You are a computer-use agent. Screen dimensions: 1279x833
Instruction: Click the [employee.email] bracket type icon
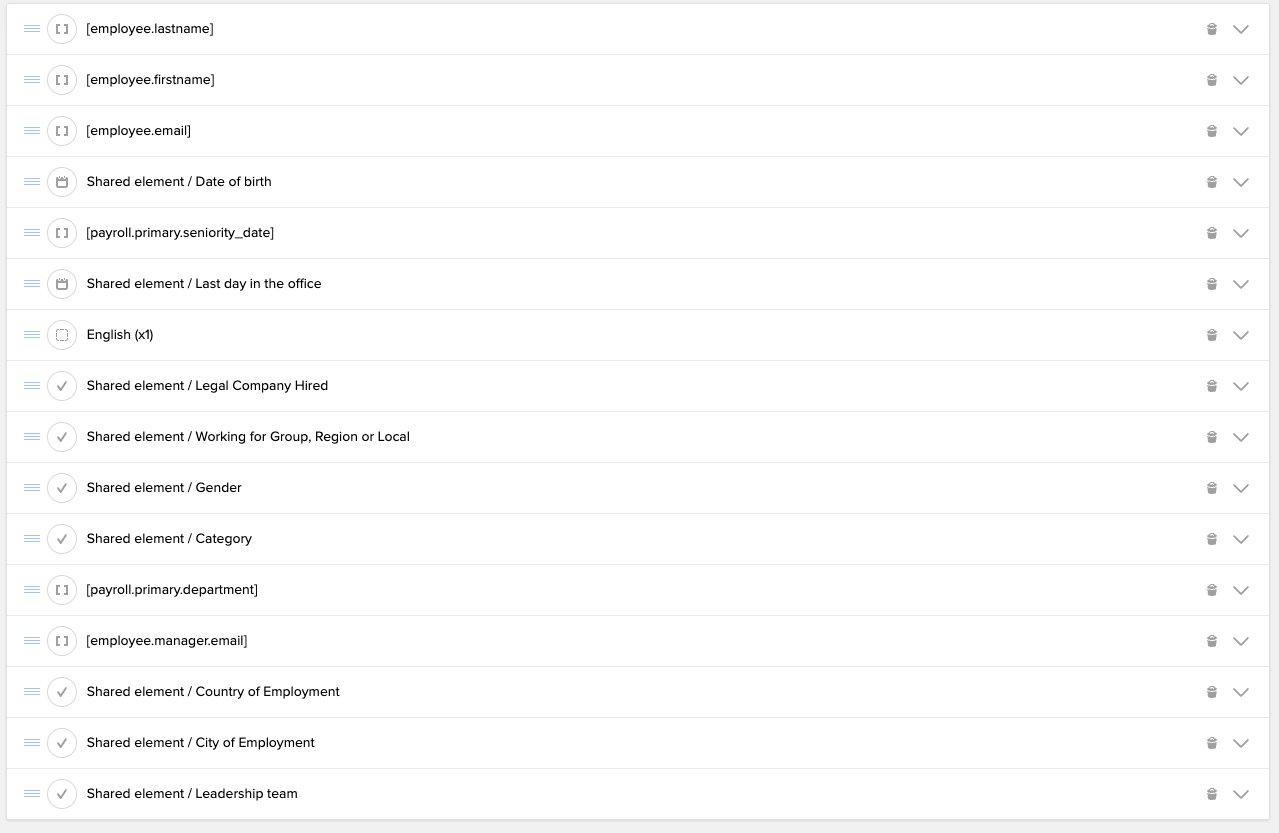[x=62, y=131]
